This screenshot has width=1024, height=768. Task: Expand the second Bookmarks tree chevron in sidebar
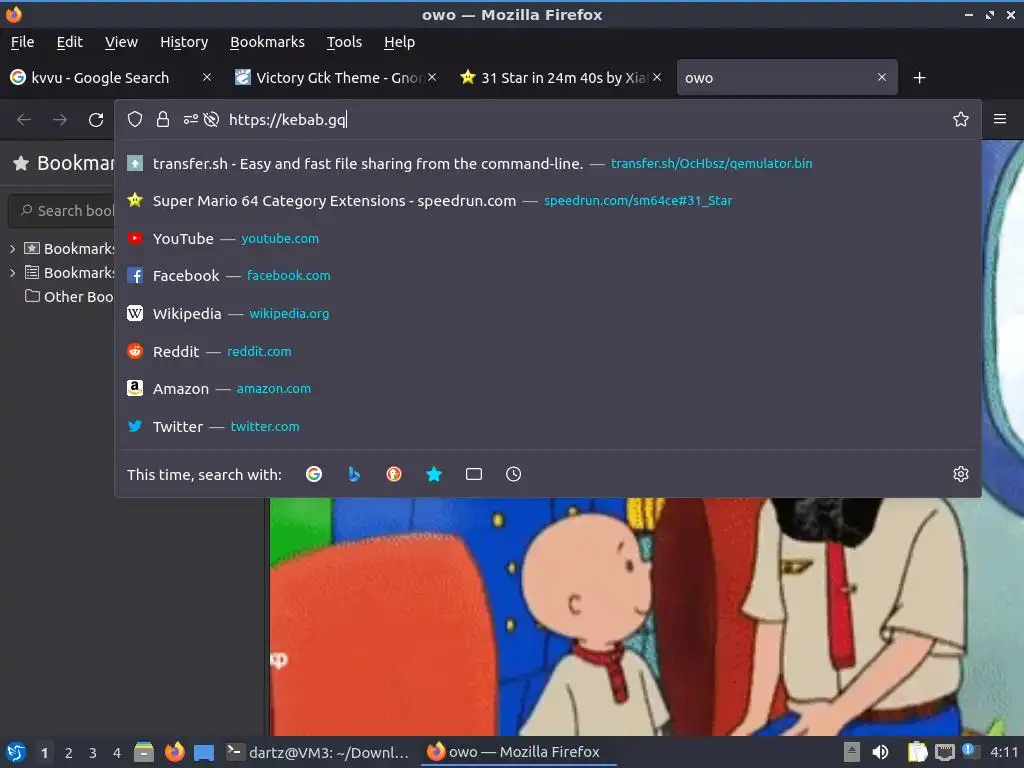coord(12,273)
